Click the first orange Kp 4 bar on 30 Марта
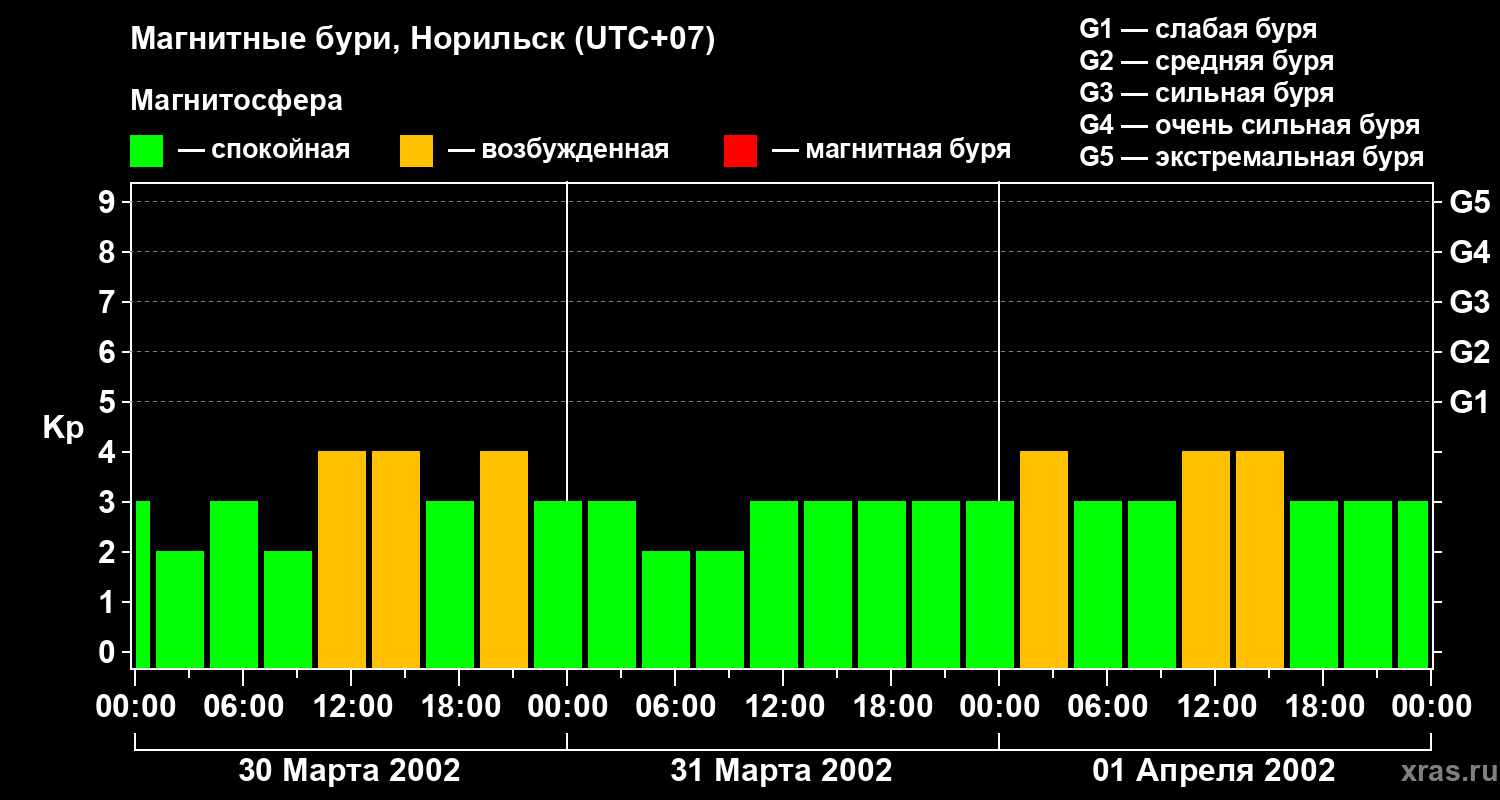 click(x=342, y=559)
